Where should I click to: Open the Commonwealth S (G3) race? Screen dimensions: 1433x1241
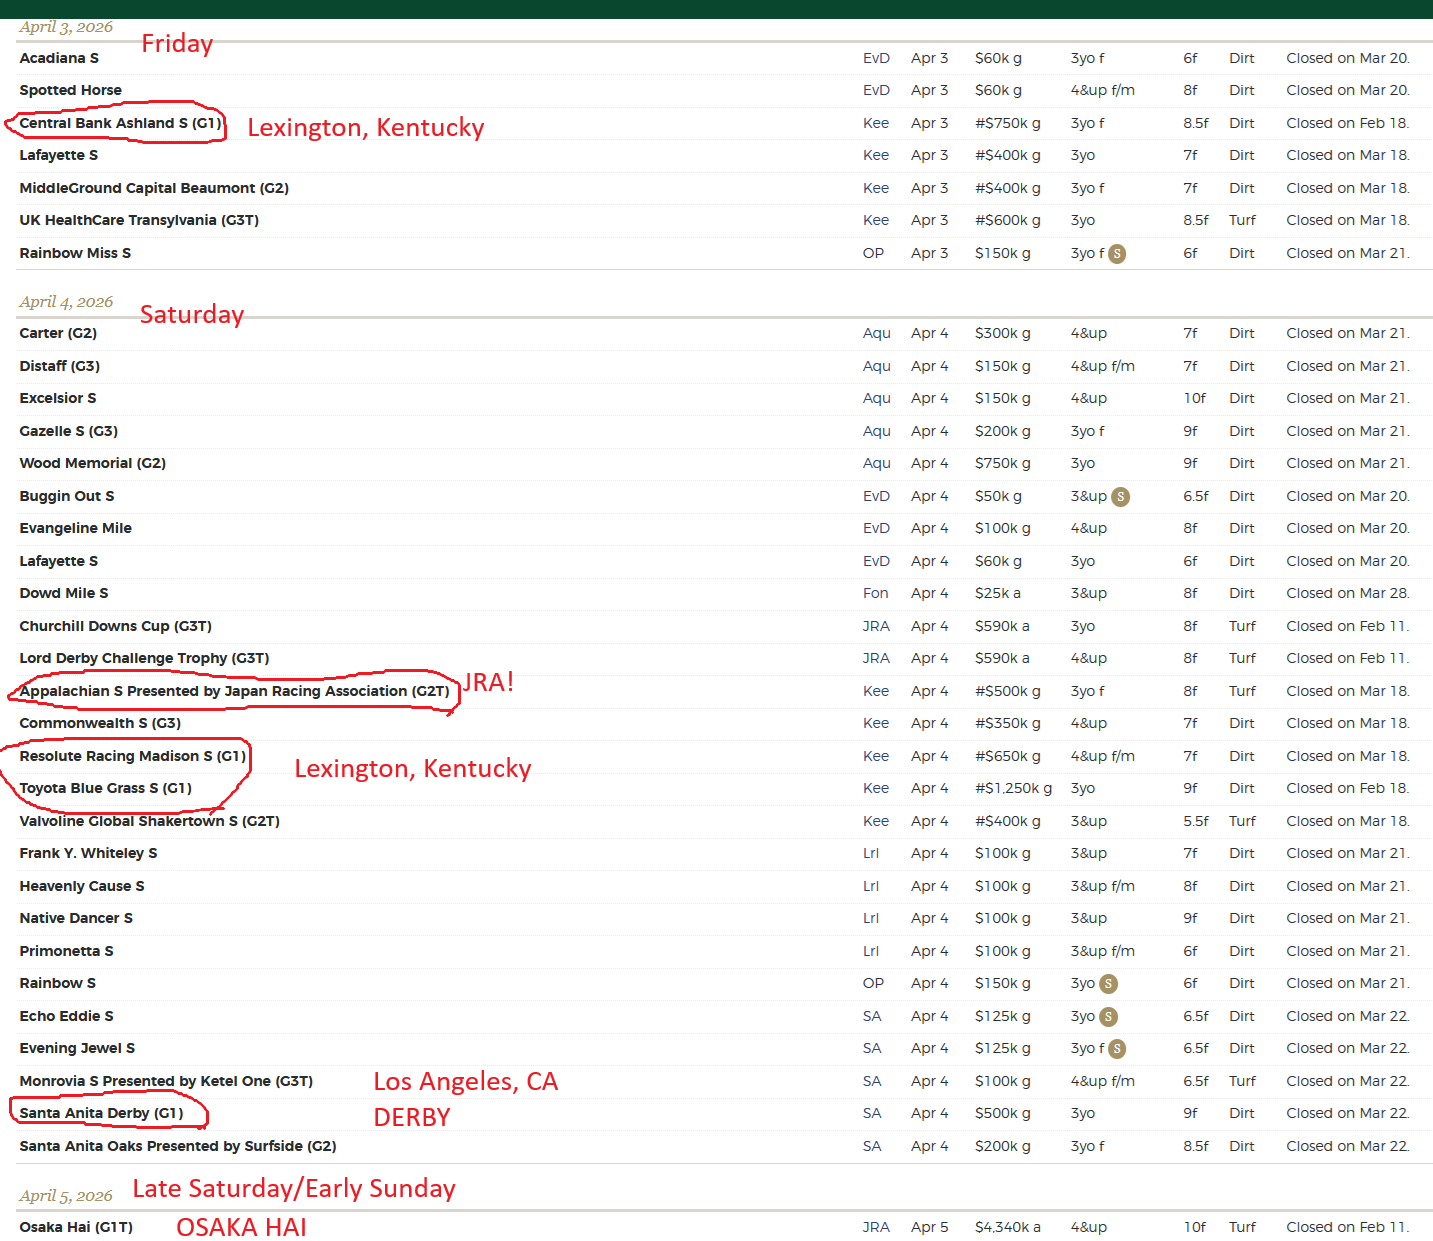tap(100, 723)
